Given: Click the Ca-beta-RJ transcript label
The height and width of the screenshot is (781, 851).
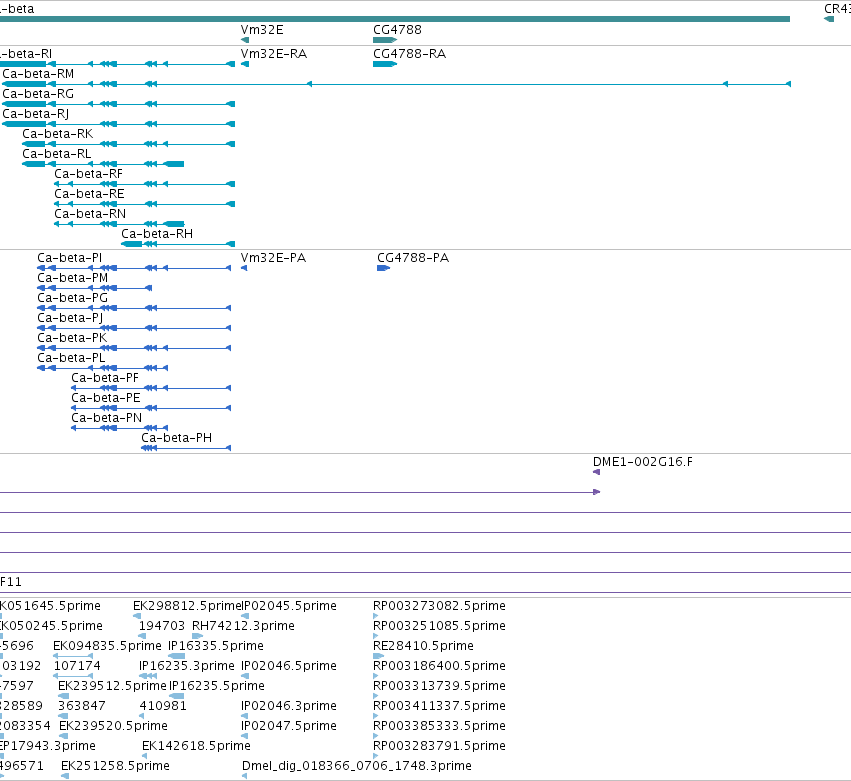Looking at the screenshot, I should [35, 114].
